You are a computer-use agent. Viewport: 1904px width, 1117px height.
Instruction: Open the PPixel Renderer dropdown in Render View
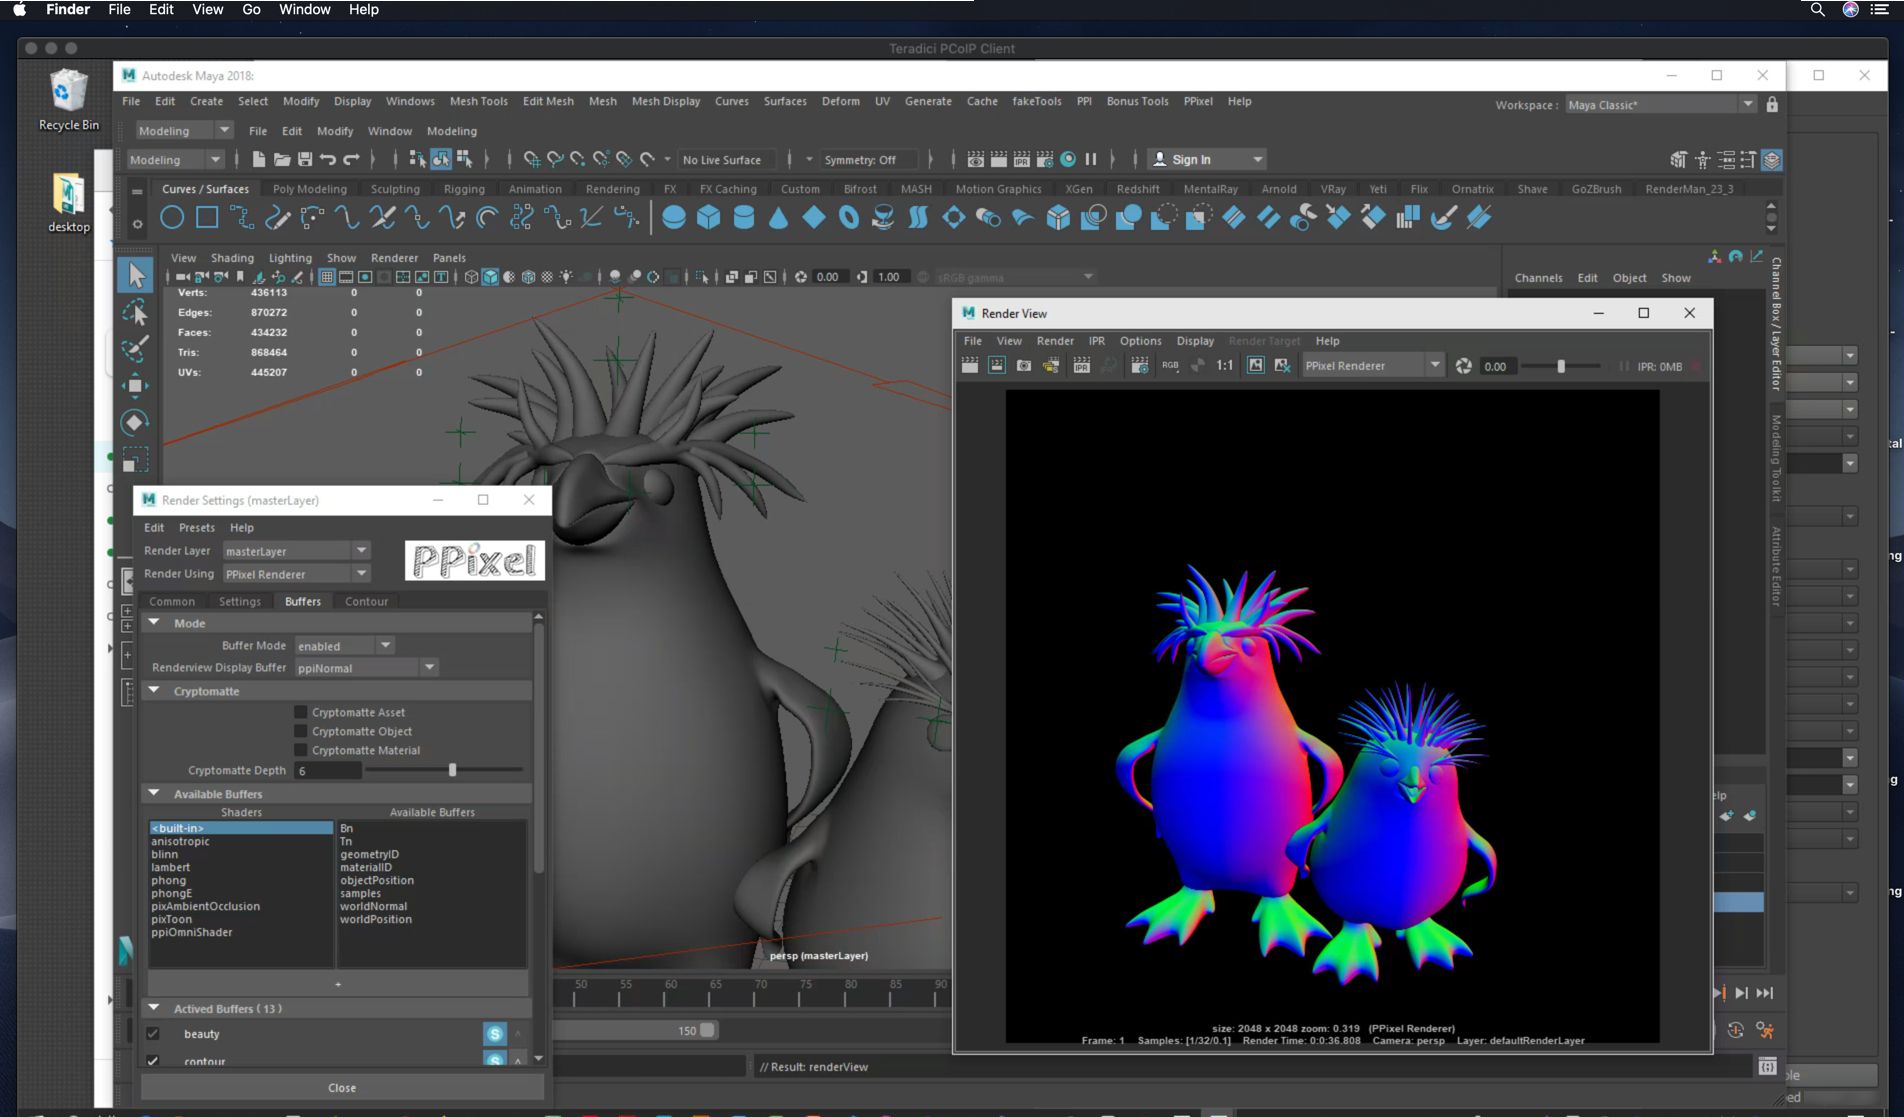1372,366
